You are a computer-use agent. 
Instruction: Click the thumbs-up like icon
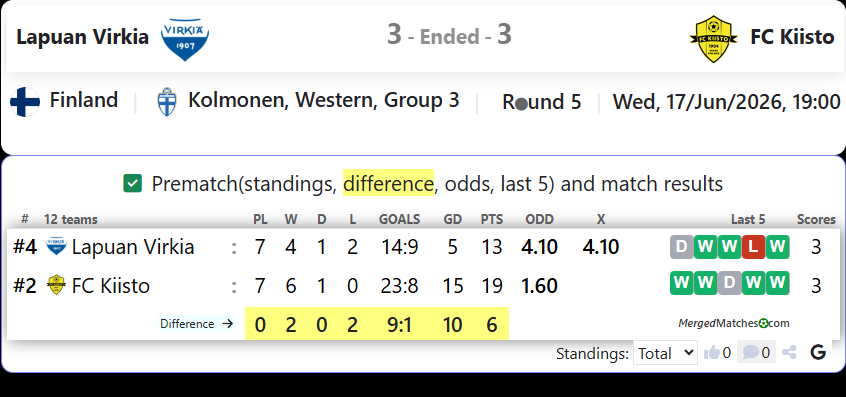pyautogui.click(x=712, y=353)
